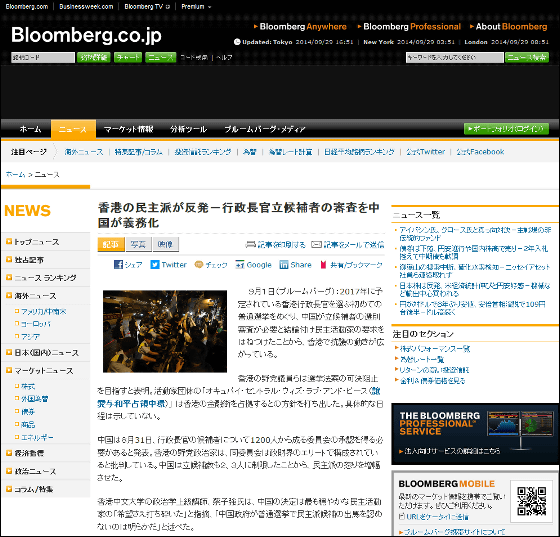The height and width of the screenshot is (537, 560).
Task: Open the Hong Kong protest photo thumbnail
Action: (165, 331)
